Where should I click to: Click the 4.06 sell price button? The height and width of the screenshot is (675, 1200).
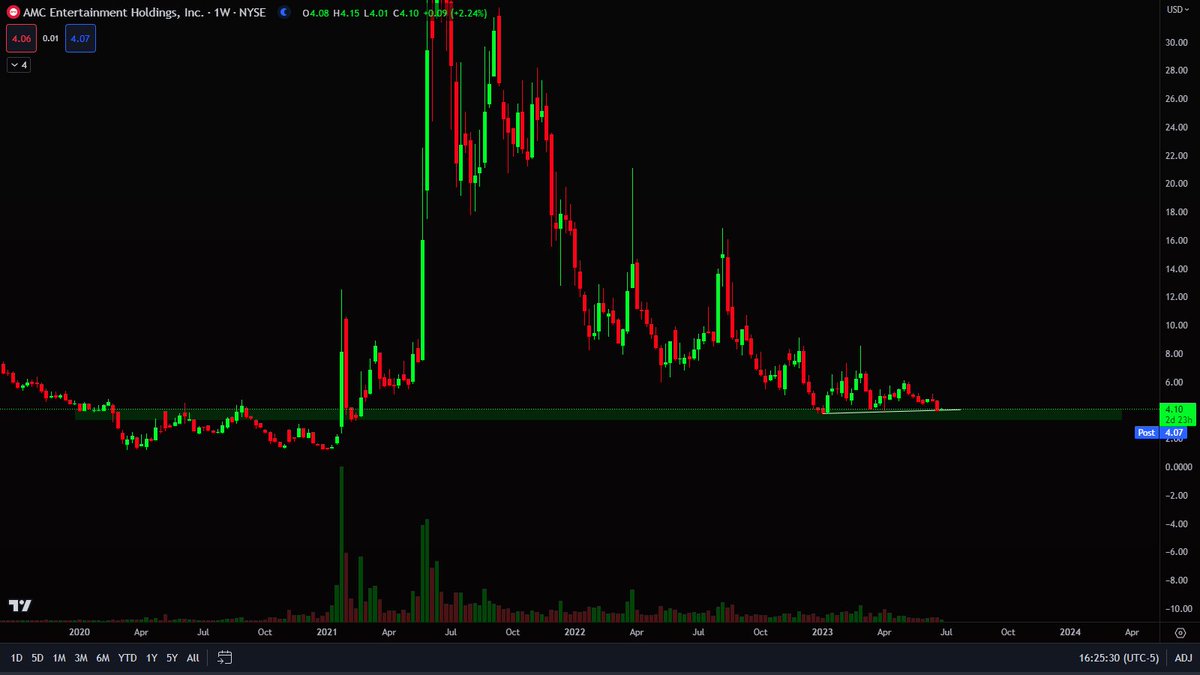21,38
